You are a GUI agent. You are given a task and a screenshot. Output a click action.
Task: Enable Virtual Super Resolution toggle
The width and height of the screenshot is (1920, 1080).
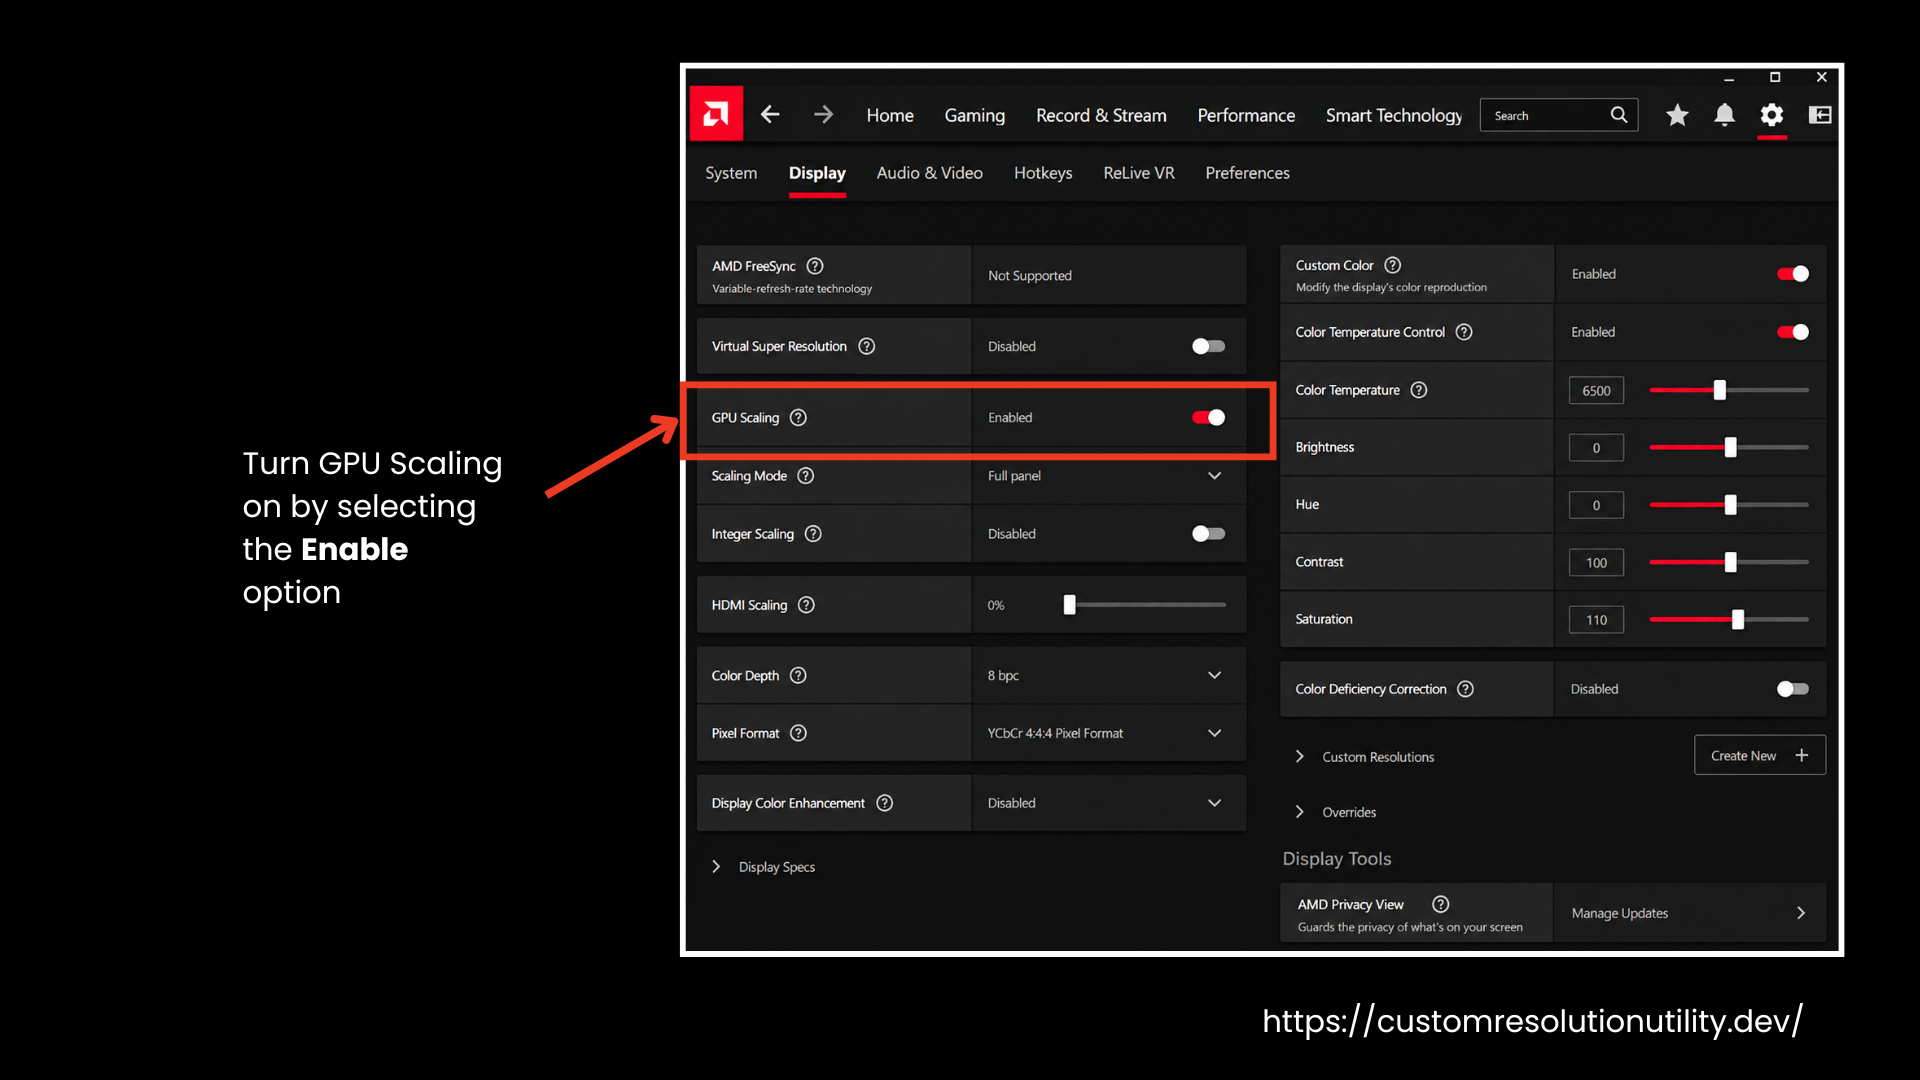[x=1208, y=346]
